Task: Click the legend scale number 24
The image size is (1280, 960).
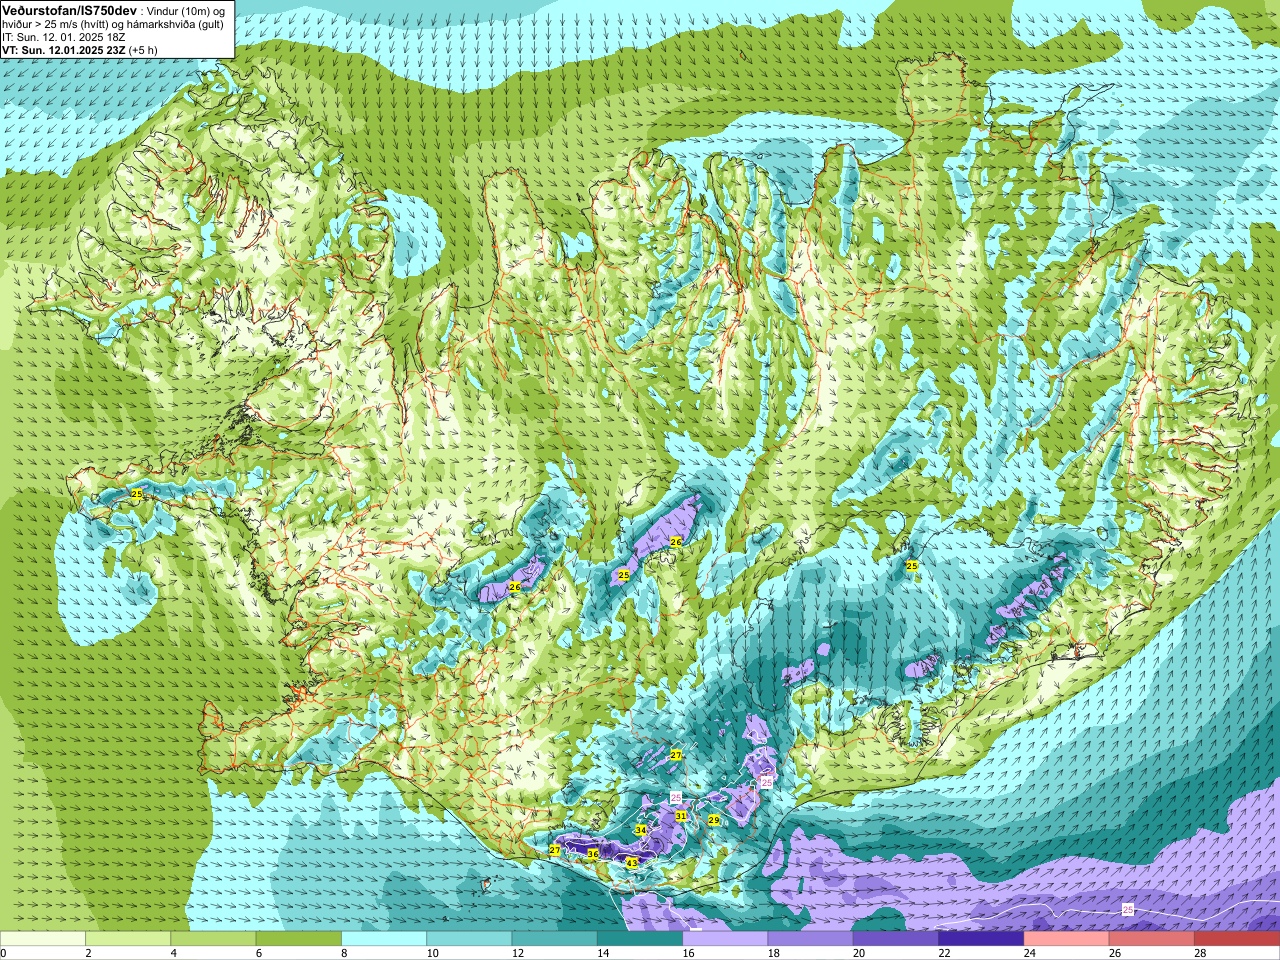Action: coord(1030,953)
